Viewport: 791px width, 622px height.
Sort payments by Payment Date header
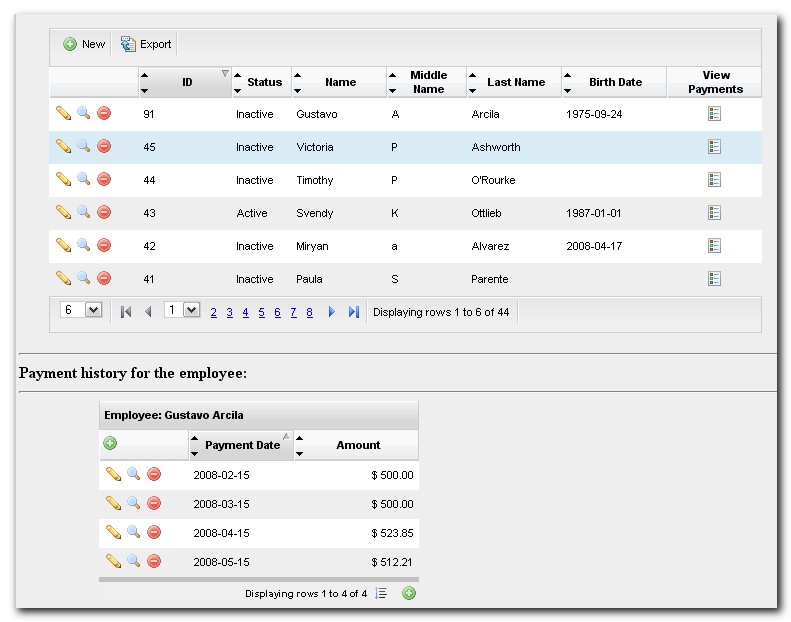pyautogui.click(x=241, y=445)
